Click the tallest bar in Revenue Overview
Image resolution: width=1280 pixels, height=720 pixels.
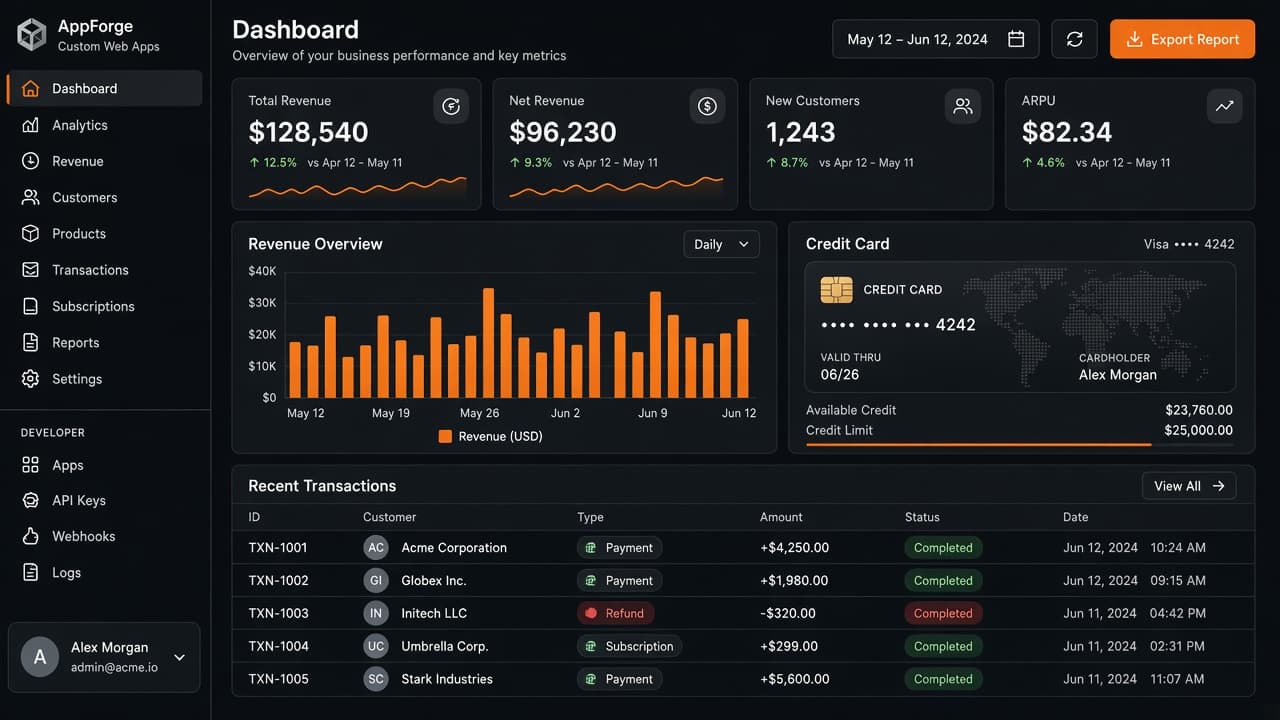pyautogui.click(x=488, y=343)
